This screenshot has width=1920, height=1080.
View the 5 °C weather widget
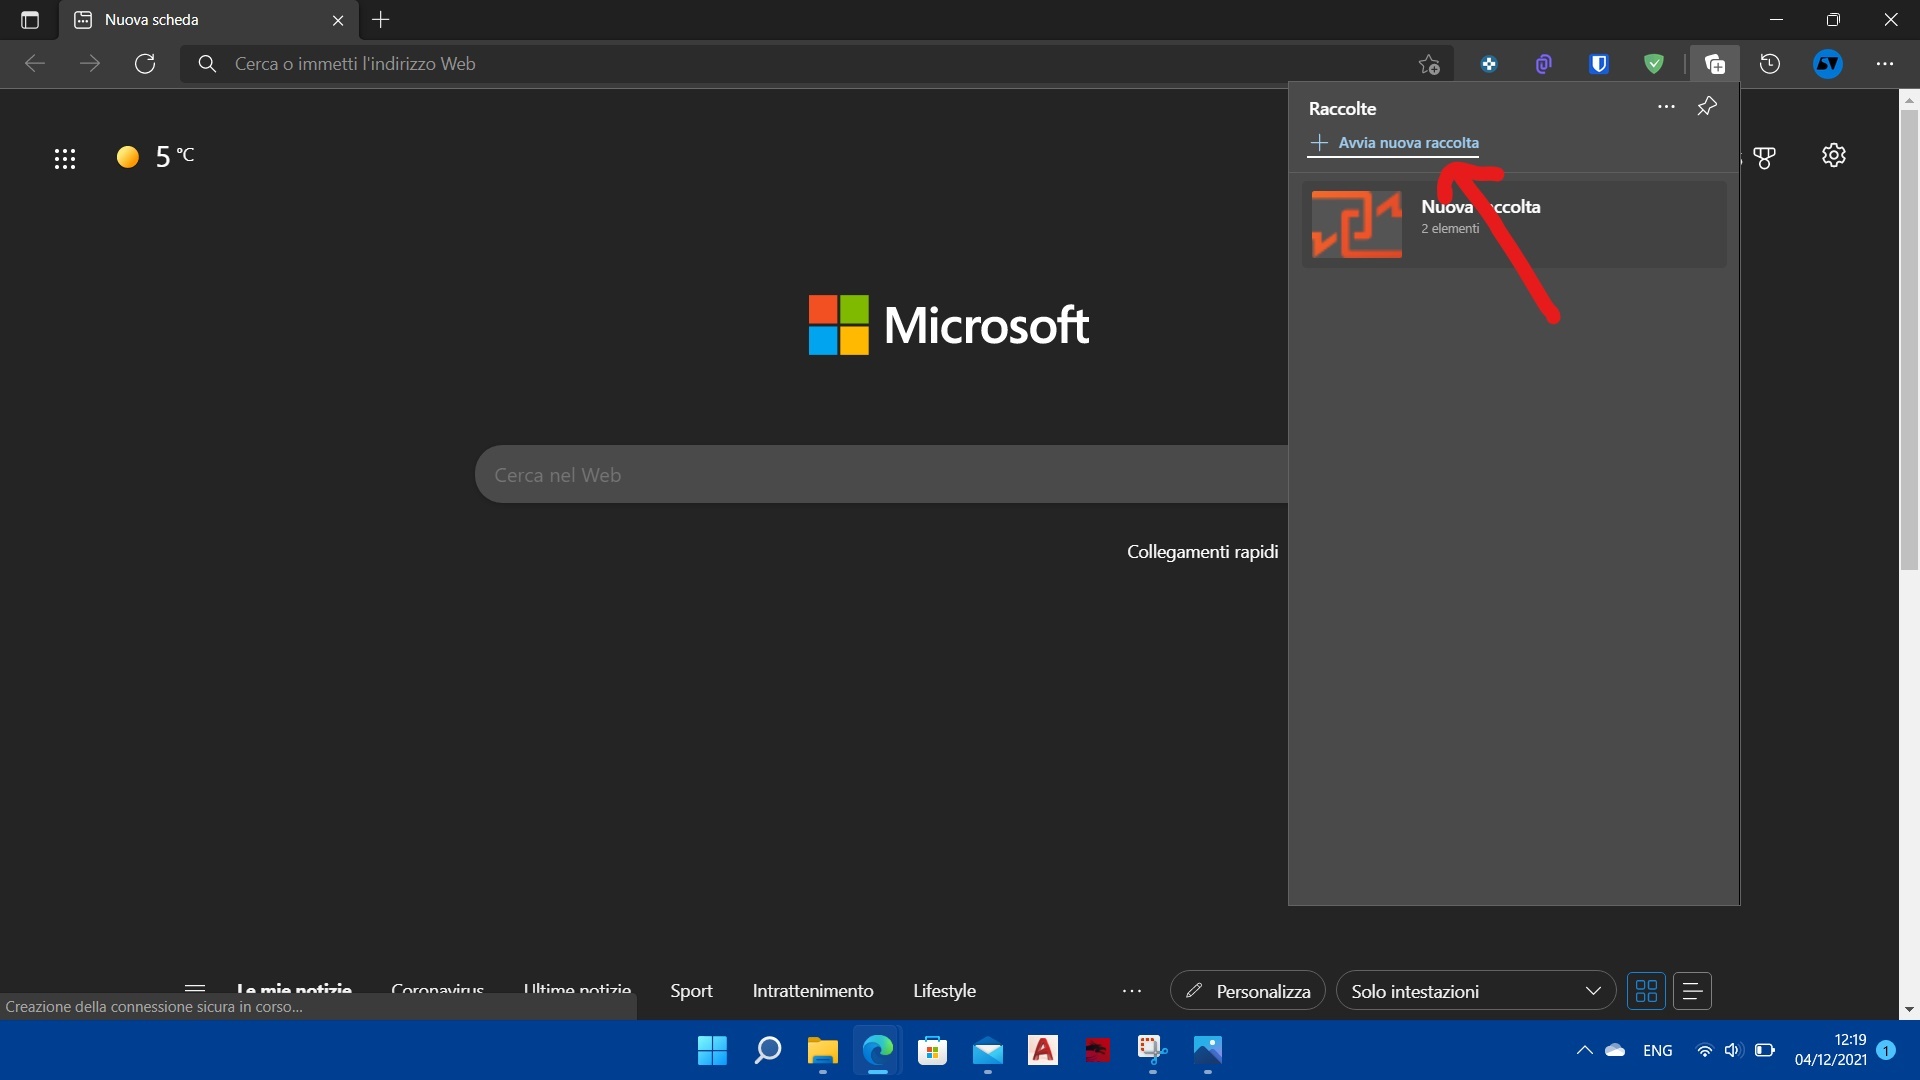156,157
